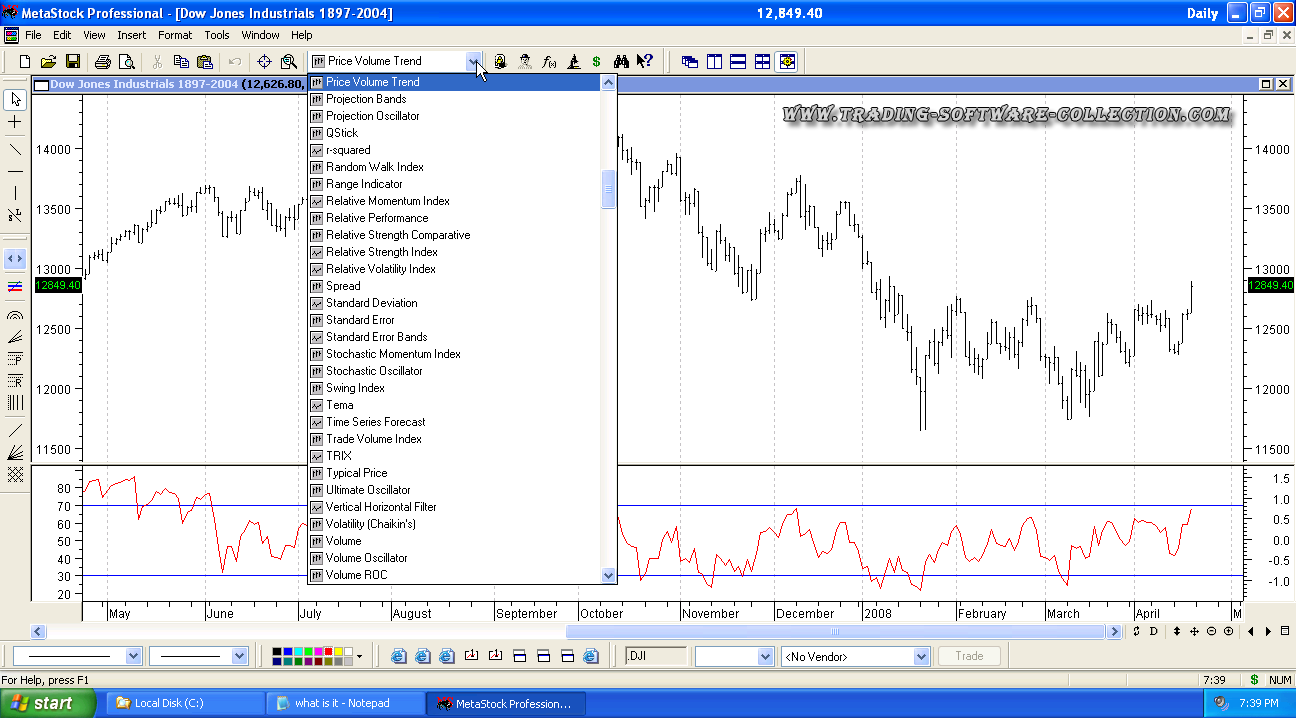
Task: Select the crosshairs tool in left toolbar
Action: pos(15,122)
